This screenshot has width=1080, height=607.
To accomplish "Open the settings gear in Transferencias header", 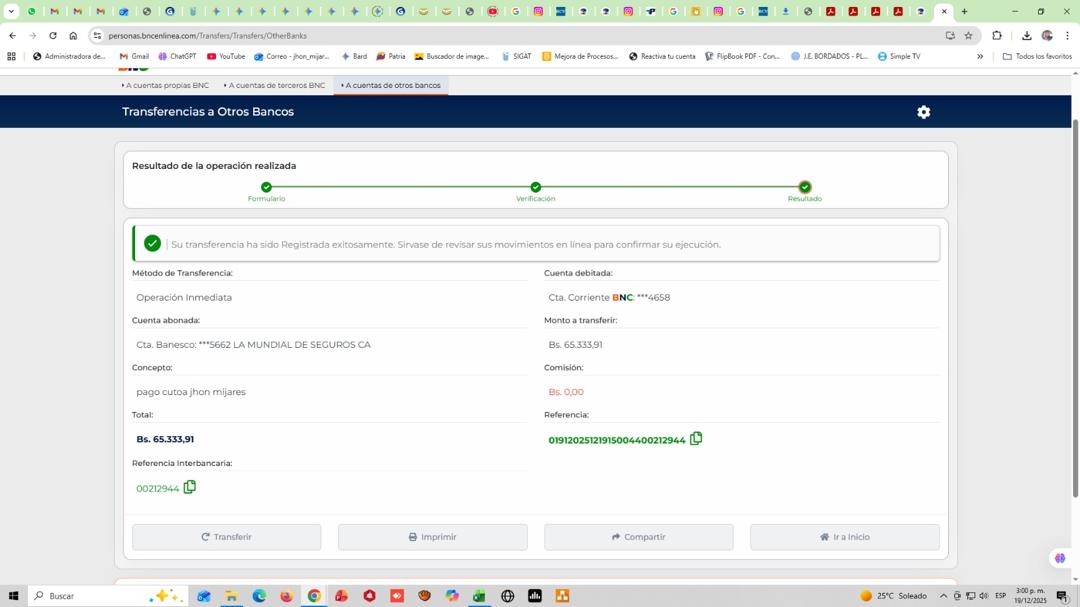I will tap(923, 112).
